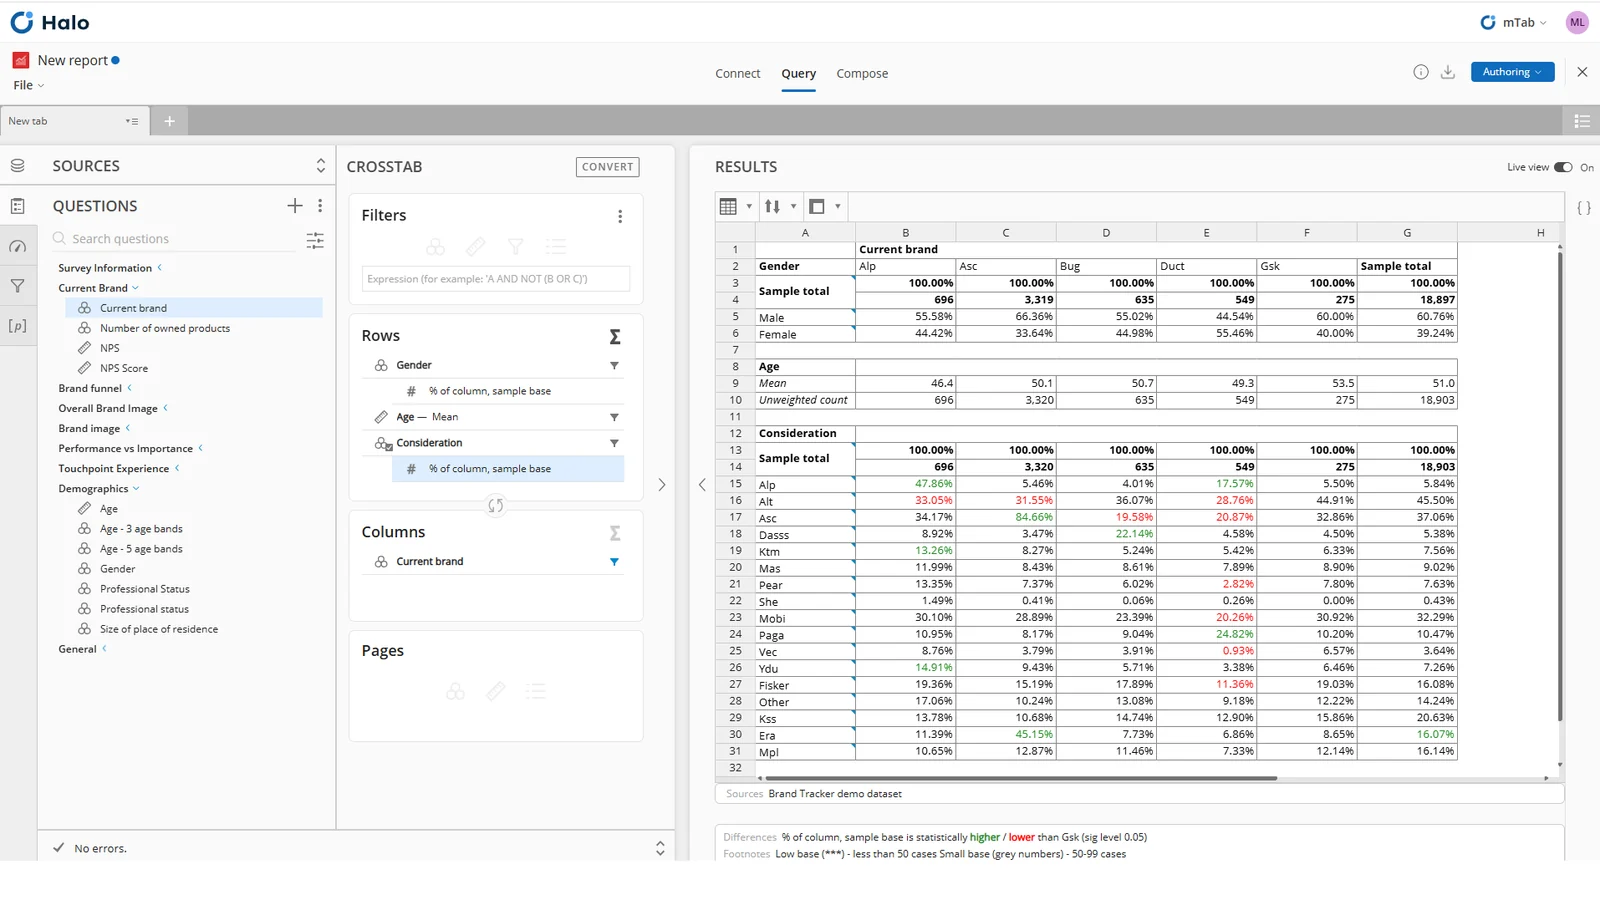Collapse crosstab panel with right chevron
The height and width of the screenshot is (900, 1600).
pyautogui.click(x=661, y=485)
